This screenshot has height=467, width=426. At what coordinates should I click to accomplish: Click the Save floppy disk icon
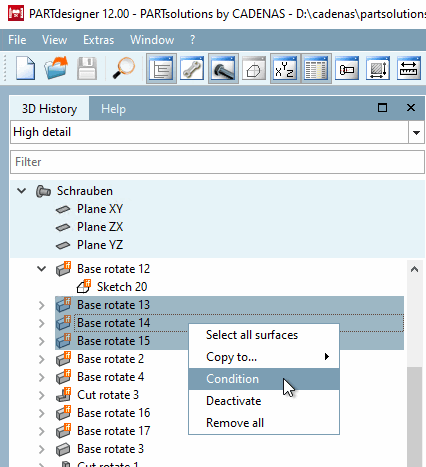pyautogui.click(x=87, y=69)
